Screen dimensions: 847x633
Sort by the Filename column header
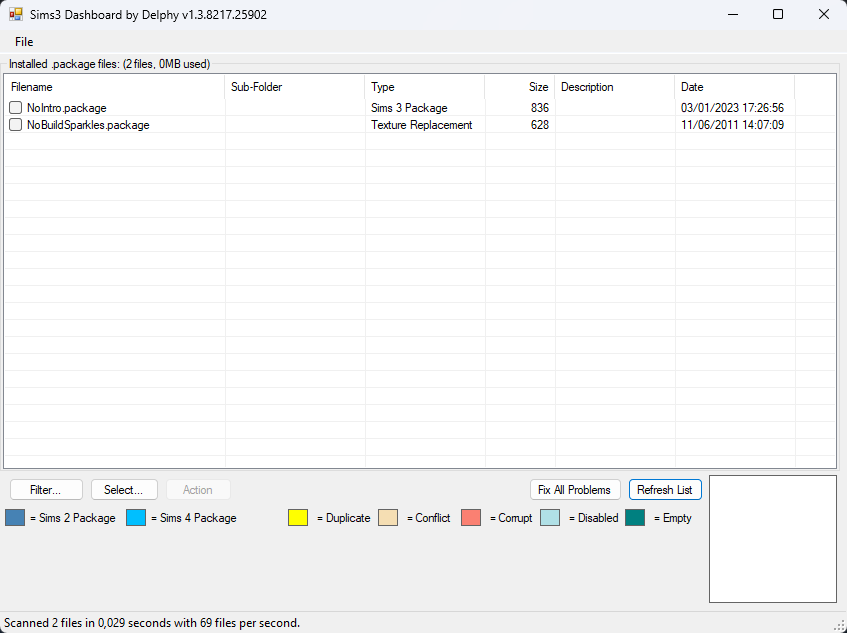[x=114, y=87]
